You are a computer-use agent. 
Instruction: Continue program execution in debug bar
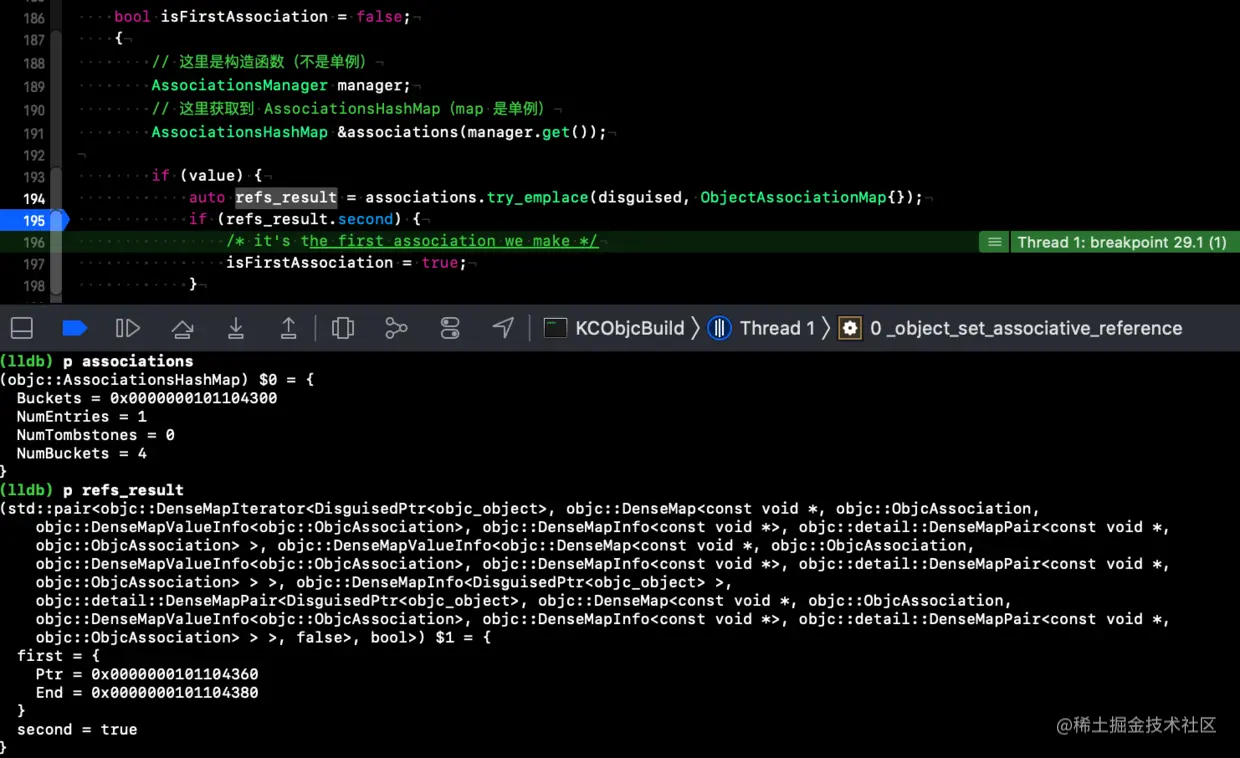(x=128, y=328)
